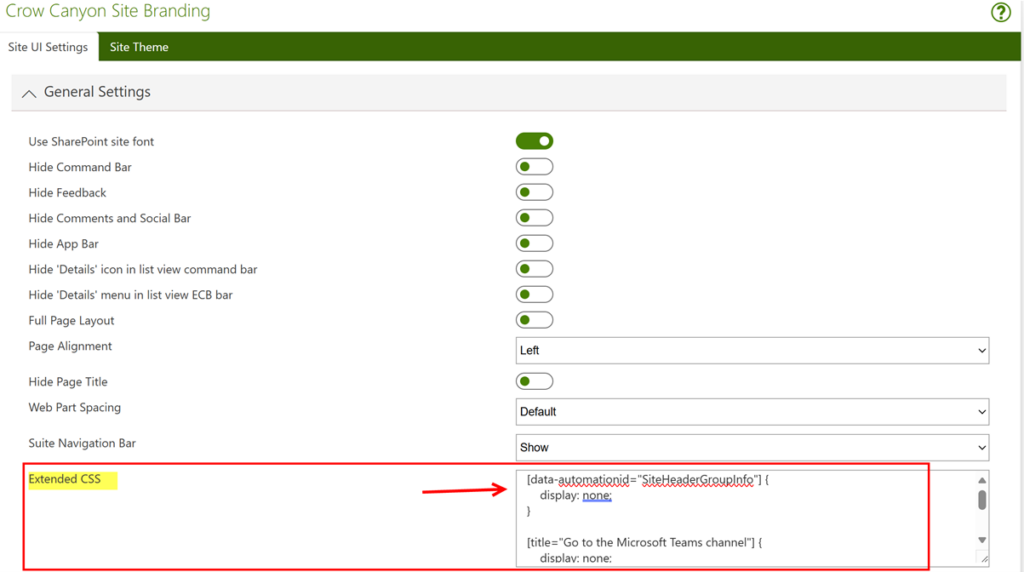The width and height of the screenshot is (1024, 572).
Task: Toggle Hide 'Details' icon in list view command bar
Action: (534, 269)
